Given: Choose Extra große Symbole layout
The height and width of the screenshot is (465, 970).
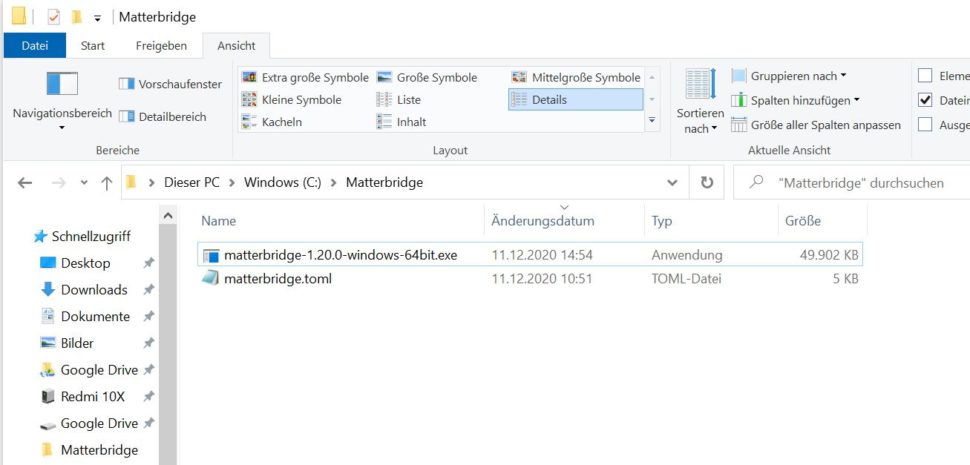Looking at the screenshot, I should click(305, 77).
